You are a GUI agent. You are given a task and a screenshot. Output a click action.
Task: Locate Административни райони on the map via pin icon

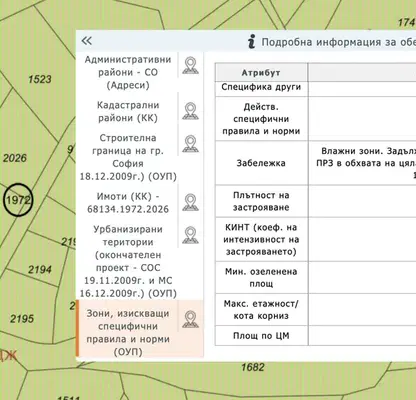click(190, 65)
